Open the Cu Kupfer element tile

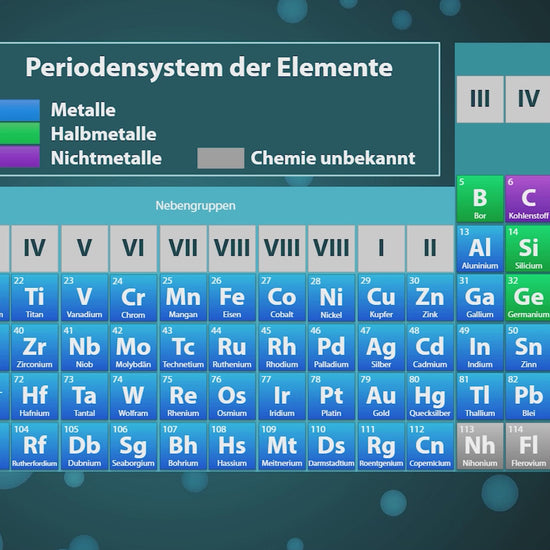coord(381,297)
